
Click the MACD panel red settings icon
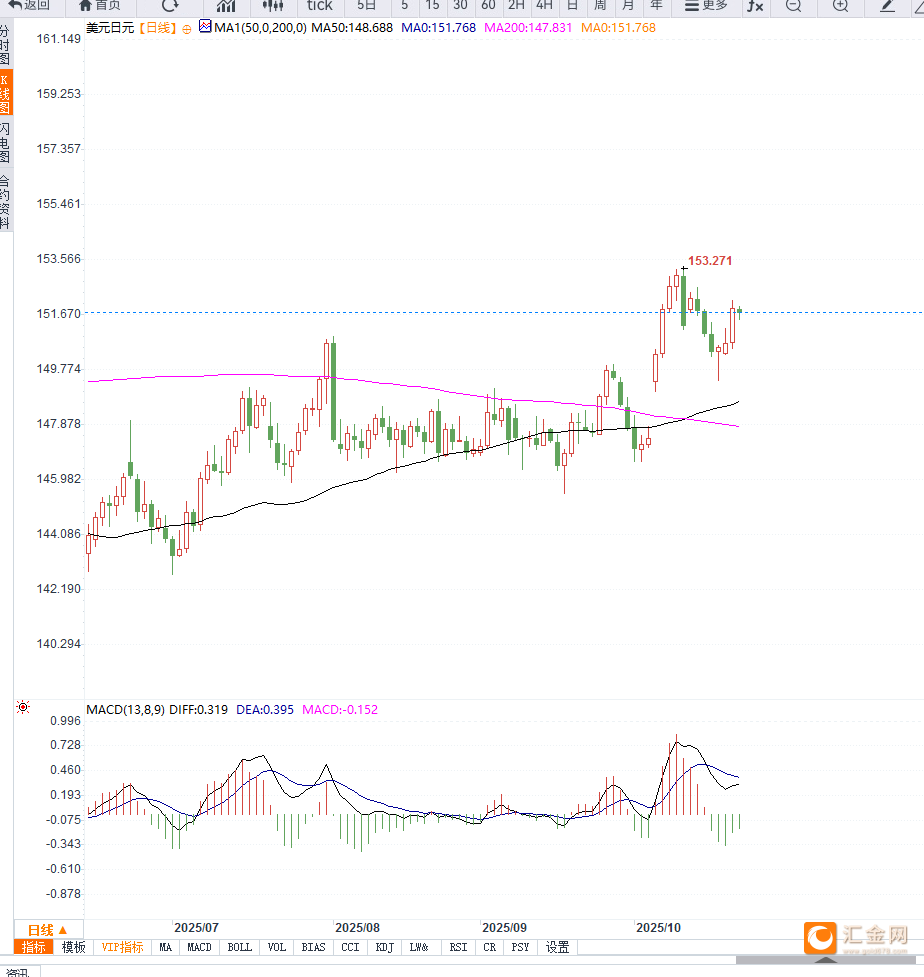coord(23,707)
